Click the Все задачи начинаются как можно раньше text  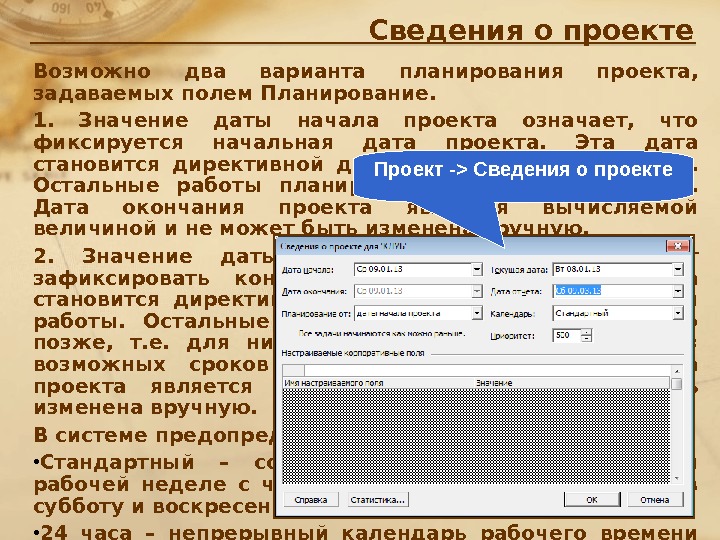point(382,333)
